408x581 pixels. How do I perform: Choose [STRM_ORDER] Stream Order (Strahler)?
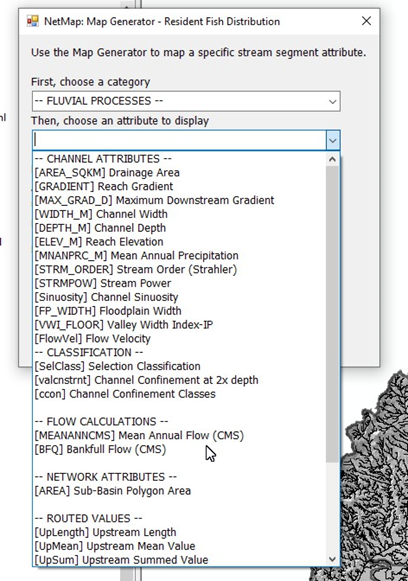136,269
